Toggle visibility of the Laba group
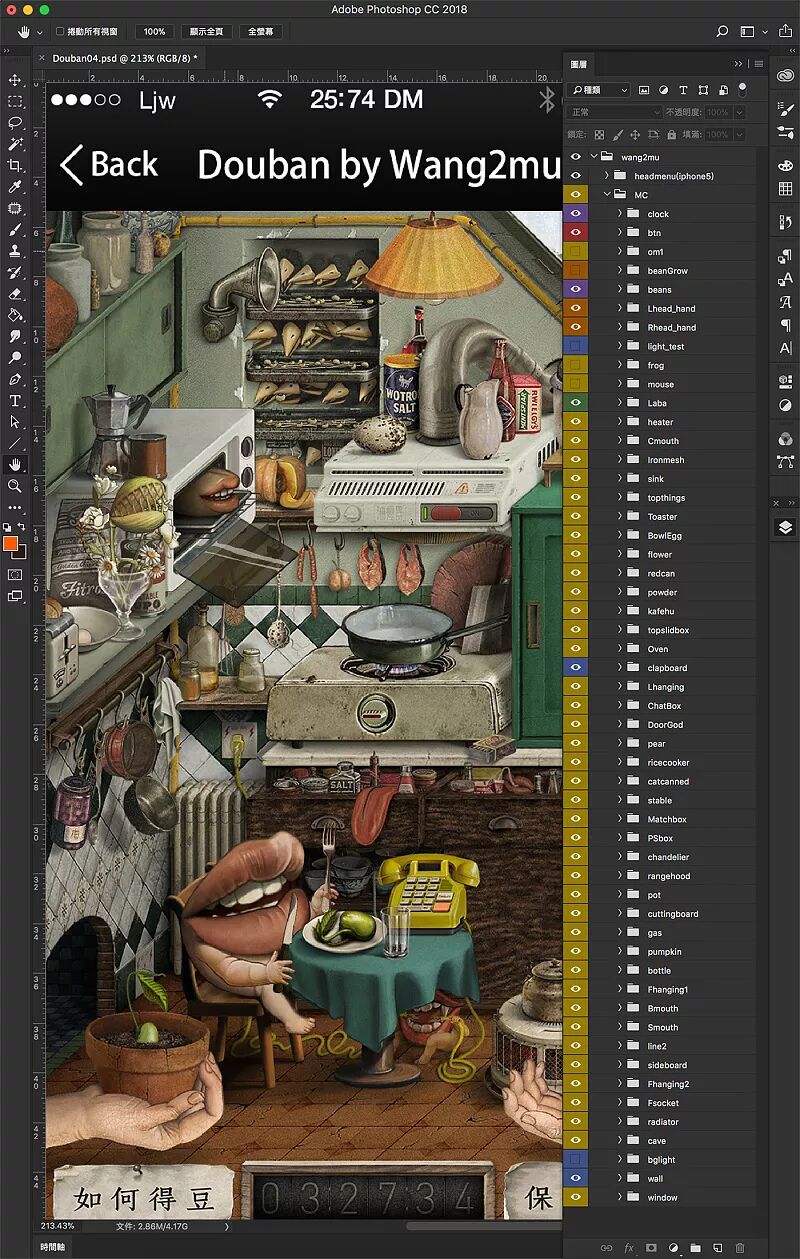The height and width of the screenshot is (1259, 800). [x=575, y=403]
